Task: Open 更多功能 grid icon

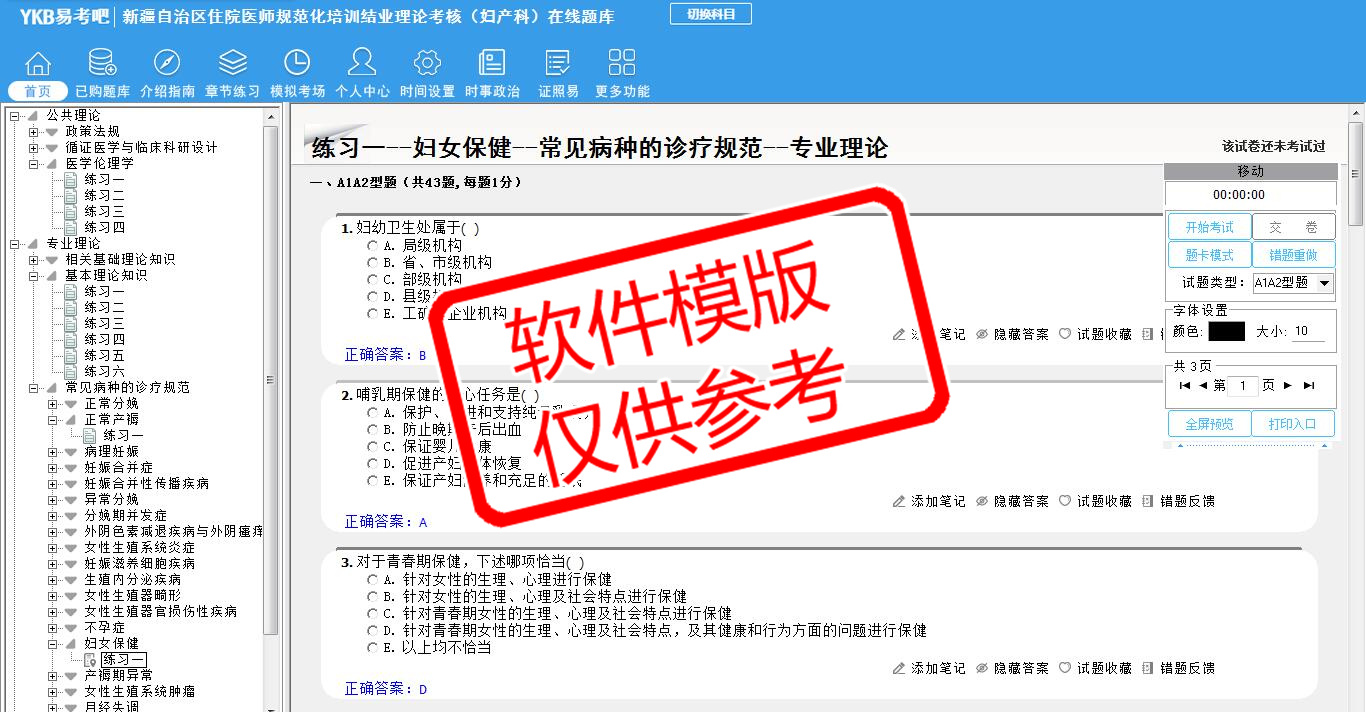Action: pos(622,64)
